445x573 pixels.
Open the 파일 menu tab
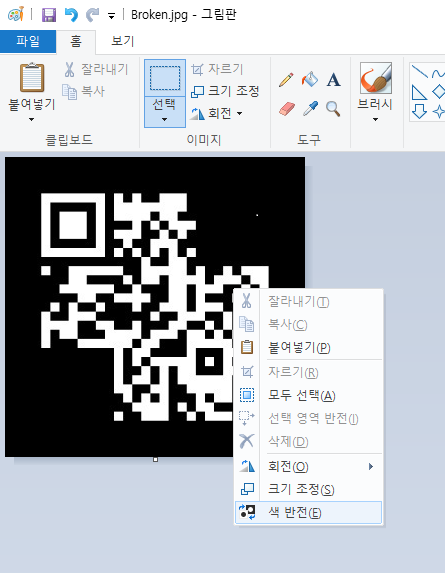pos(28,41)
